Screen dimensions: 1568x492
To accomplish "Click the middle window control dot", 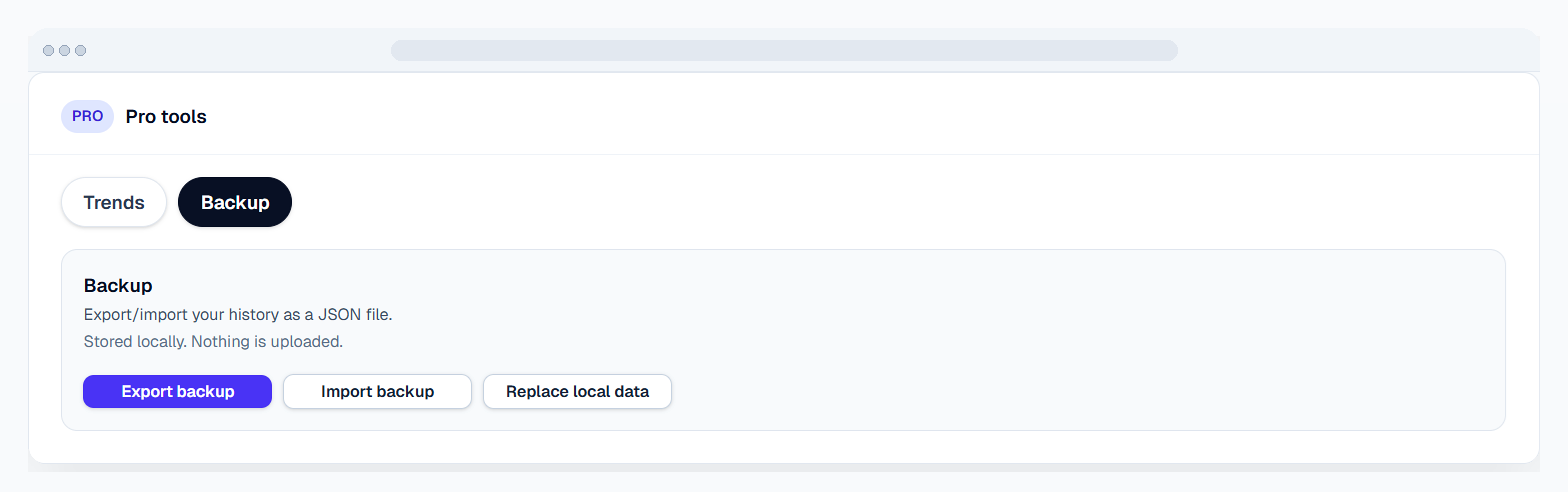I will click(64, 50).
